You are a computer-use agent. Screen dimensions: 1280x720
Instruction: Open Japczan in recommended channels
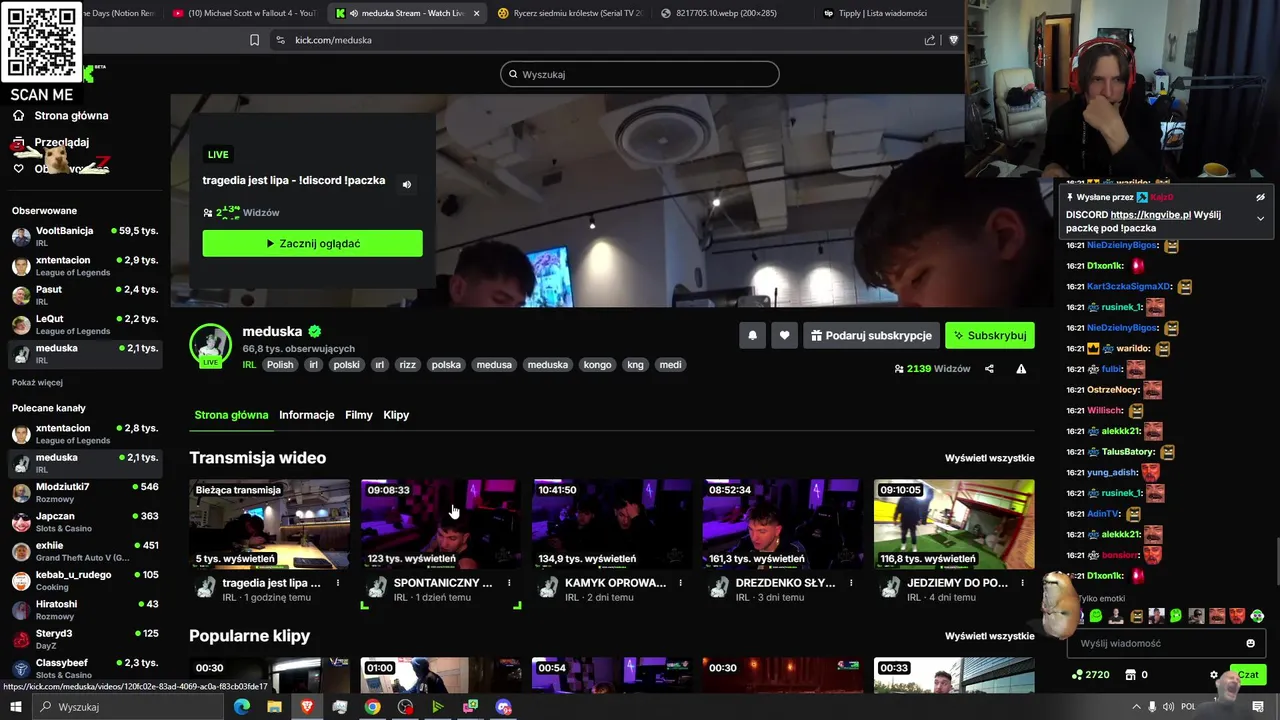point(84,521)
